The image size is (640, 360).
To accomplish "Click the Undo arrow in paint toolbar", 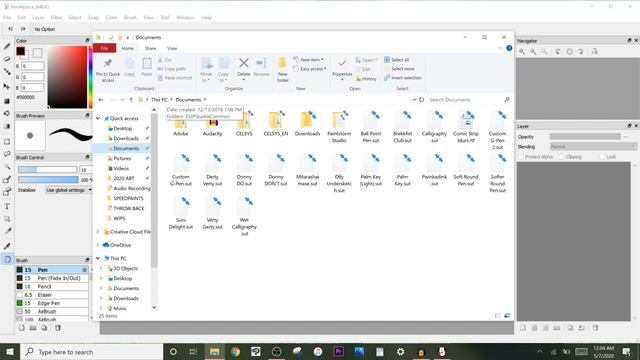I will click(11, 29).
